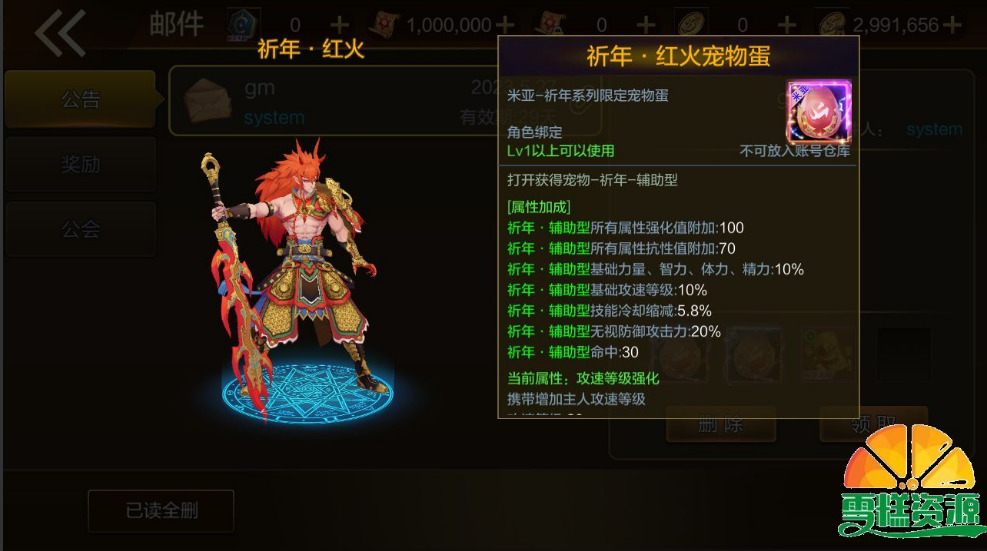Click the 删除 mail button
The height and width of the screenshot is (551, 987).
[x=721, y=426]
